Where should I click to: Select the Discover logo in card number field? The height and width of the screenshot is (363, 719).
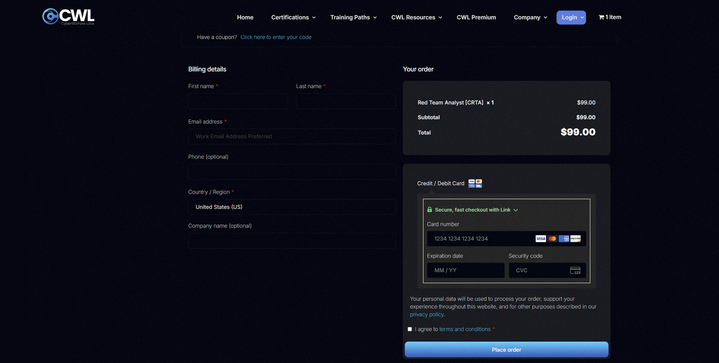click(575, 238)
